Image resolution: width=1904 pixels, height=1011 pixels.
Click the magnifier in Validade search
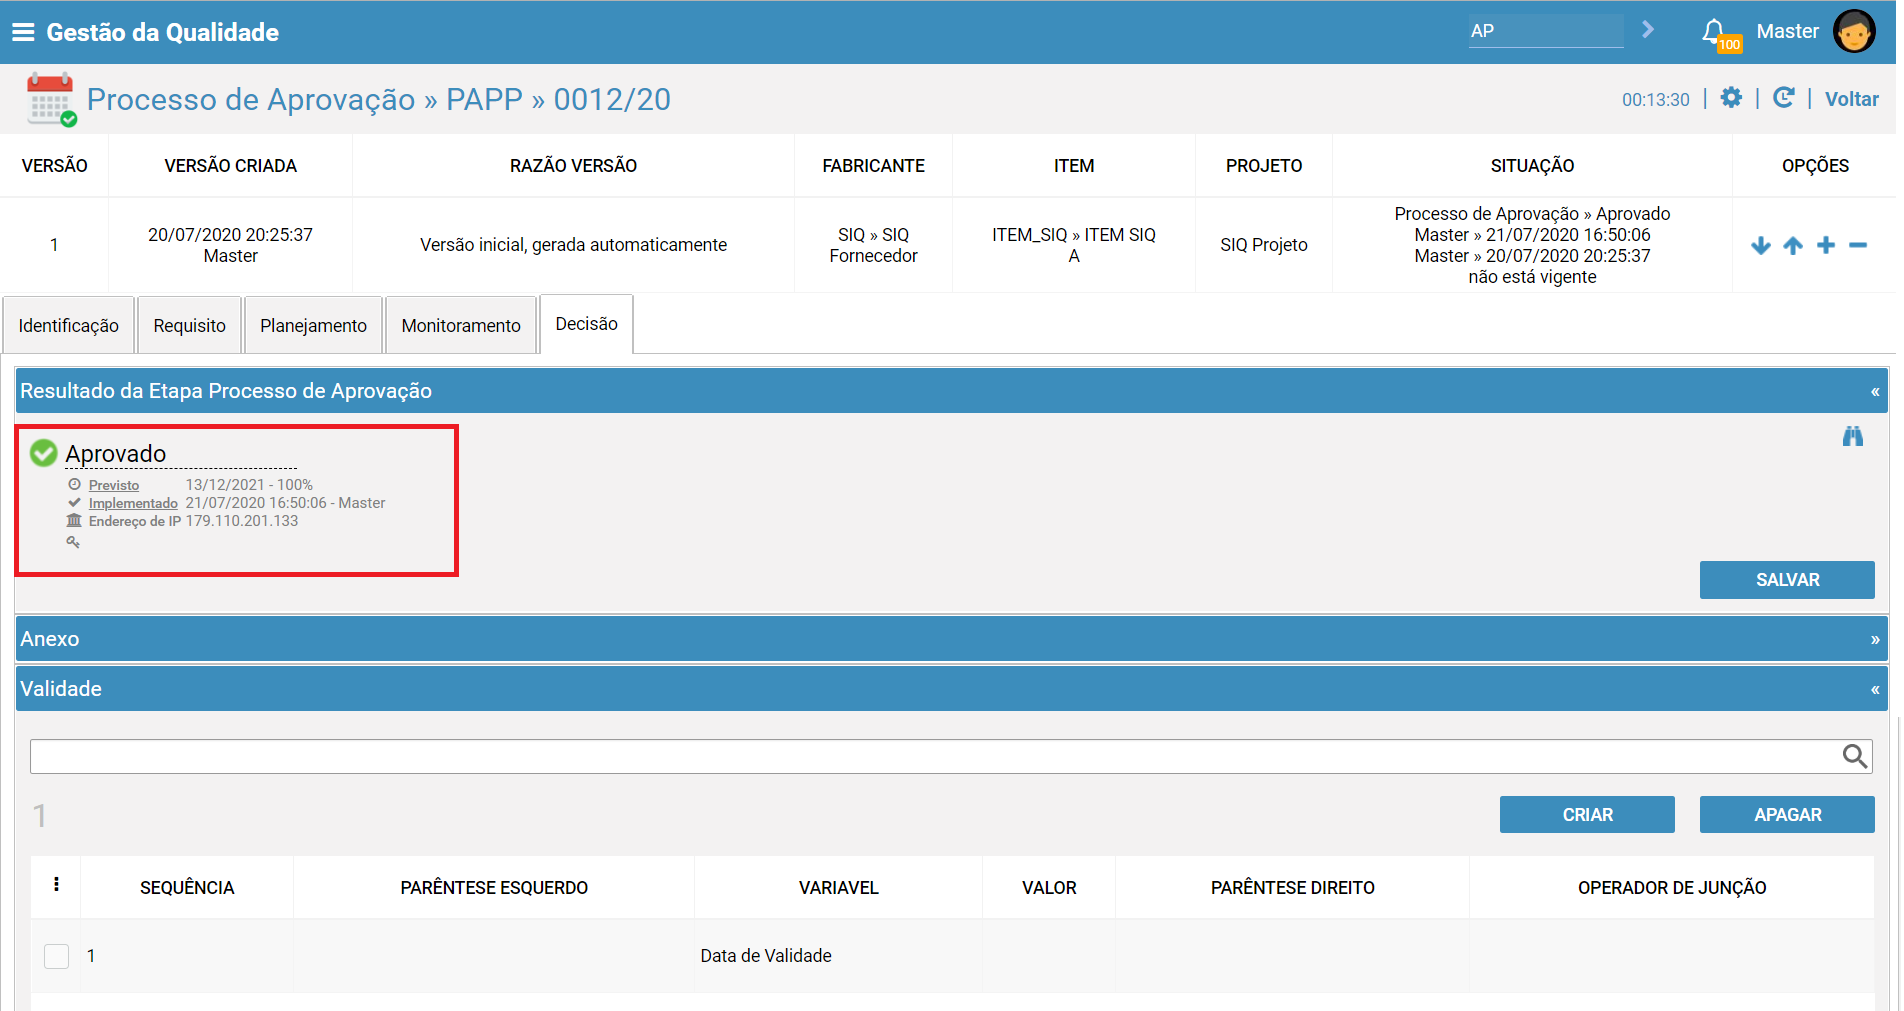tap(1855, 756)
